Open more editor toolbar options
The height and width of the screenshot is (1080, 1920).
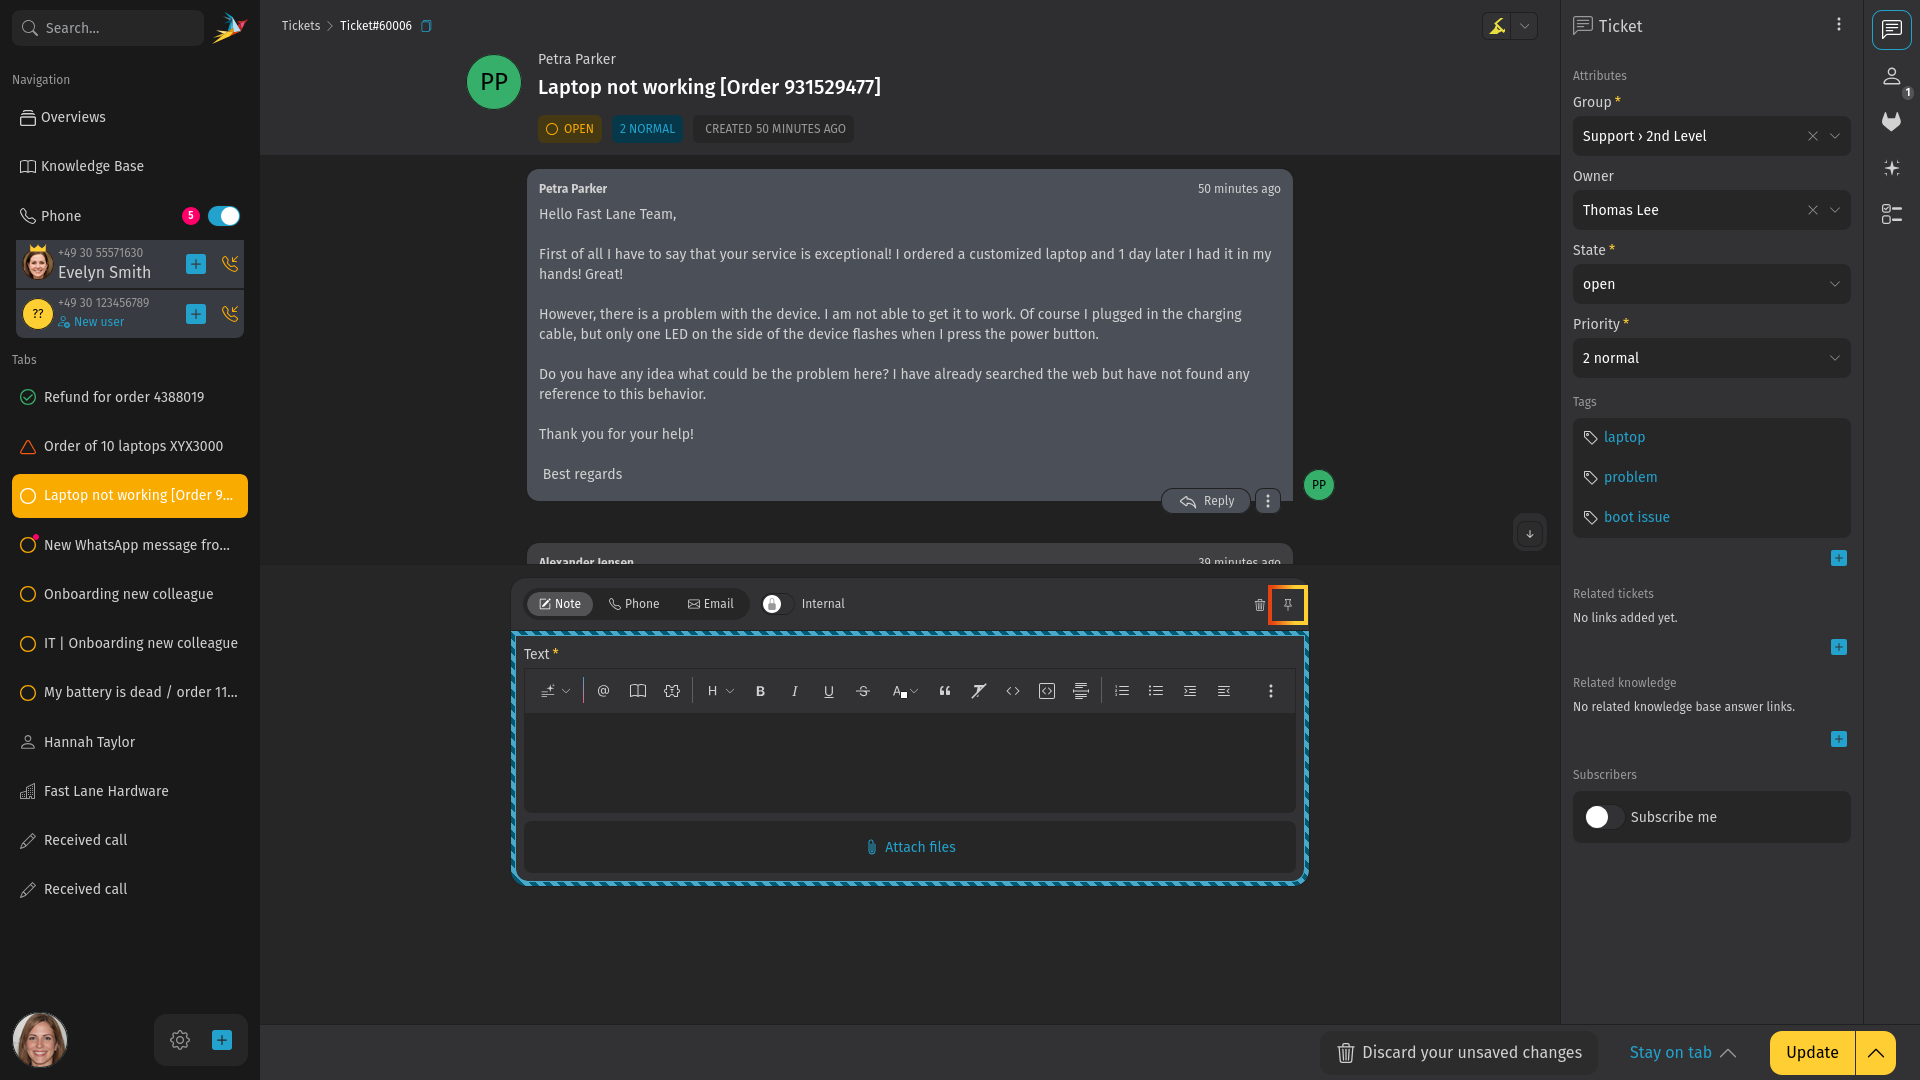[x=1271, y=691]
